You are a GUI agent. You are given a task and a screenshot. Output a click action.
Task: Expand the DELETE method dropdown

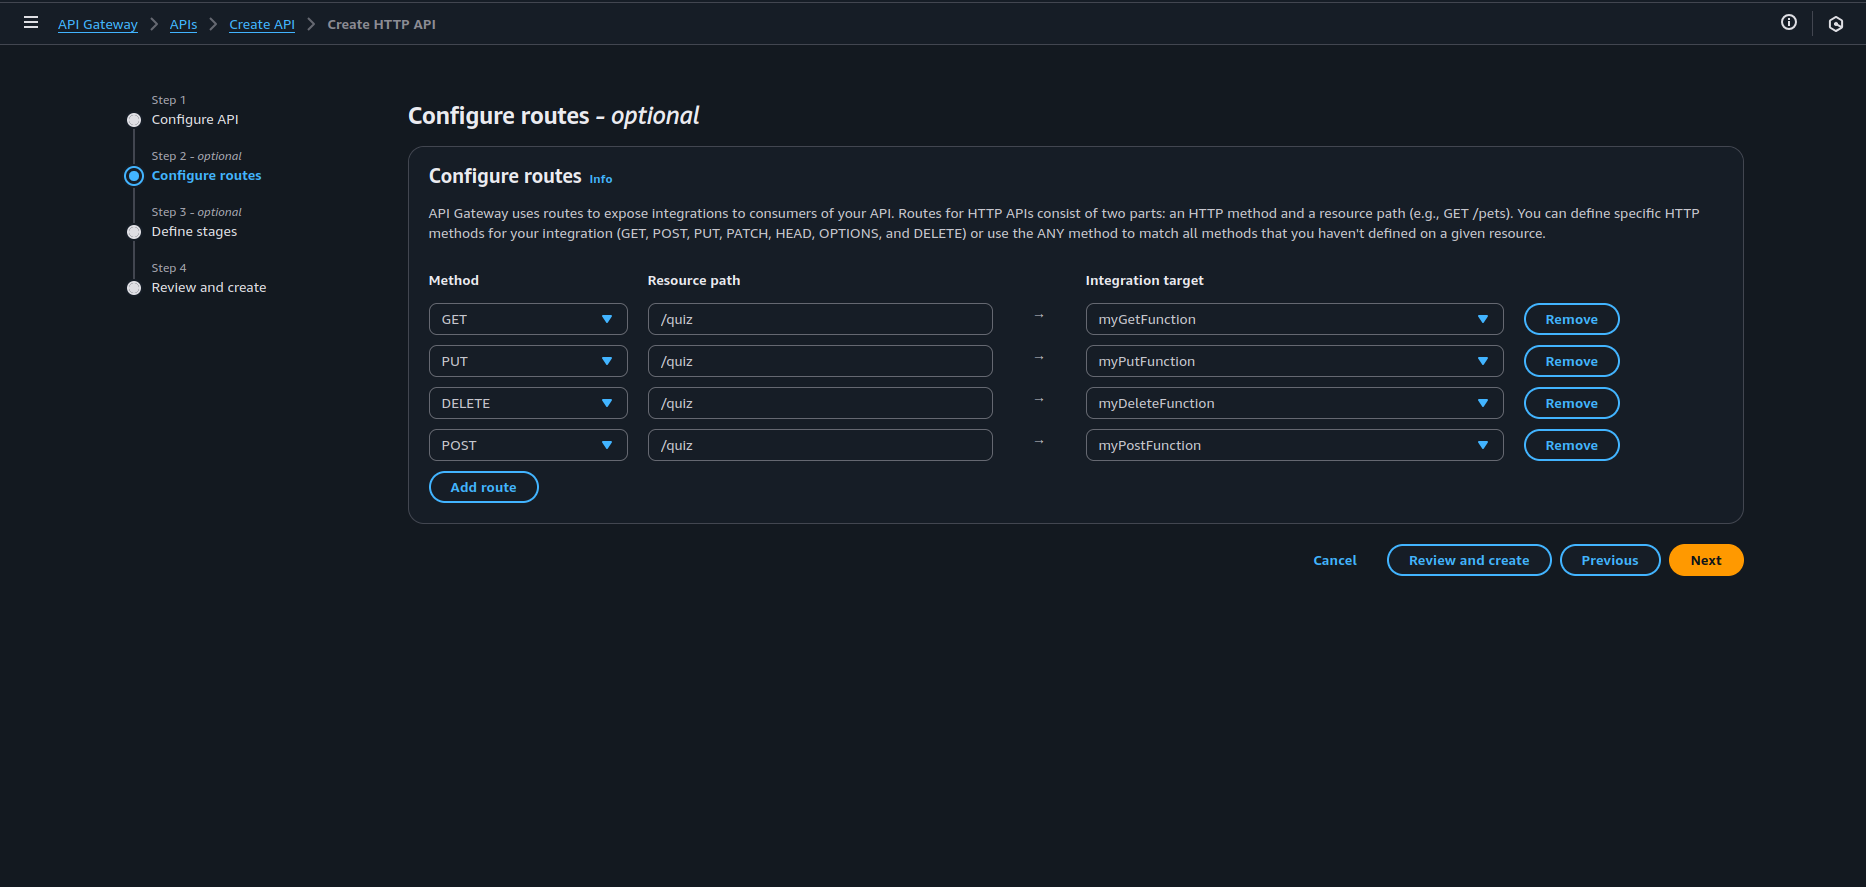tap(527, 403)
